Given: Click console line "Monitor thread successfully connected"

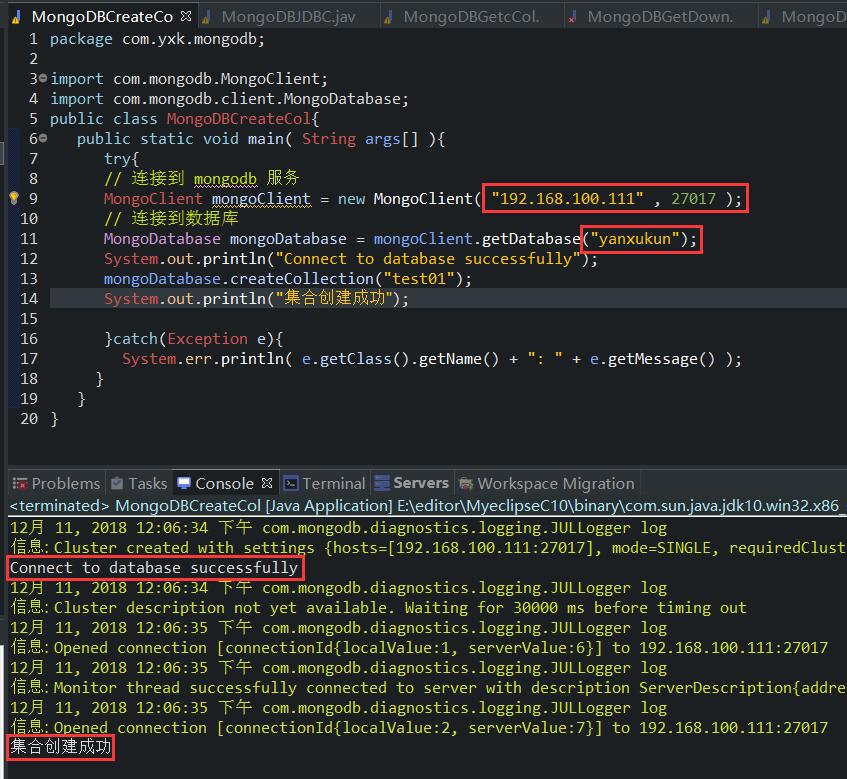Looking at the screenshot, I should (427, 687).
